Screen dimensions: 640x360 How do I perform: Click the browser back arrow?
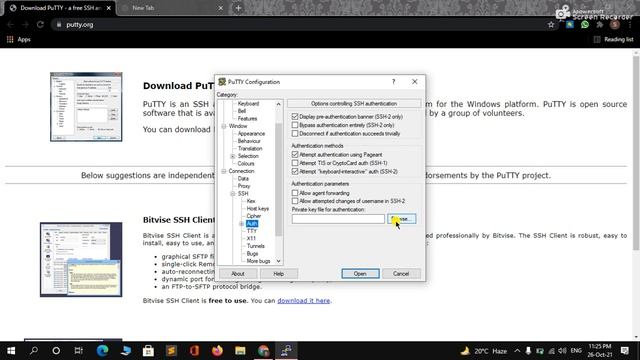point(11,24)
